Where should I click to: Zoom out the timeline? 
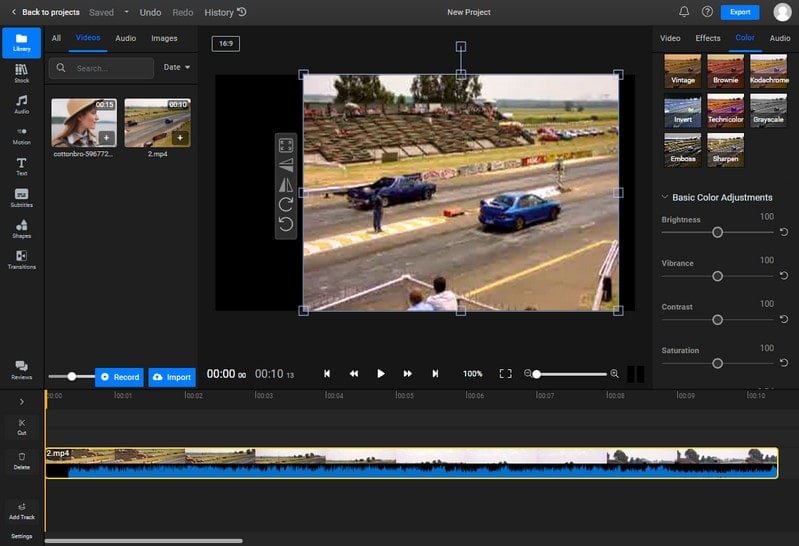(528, 374)
